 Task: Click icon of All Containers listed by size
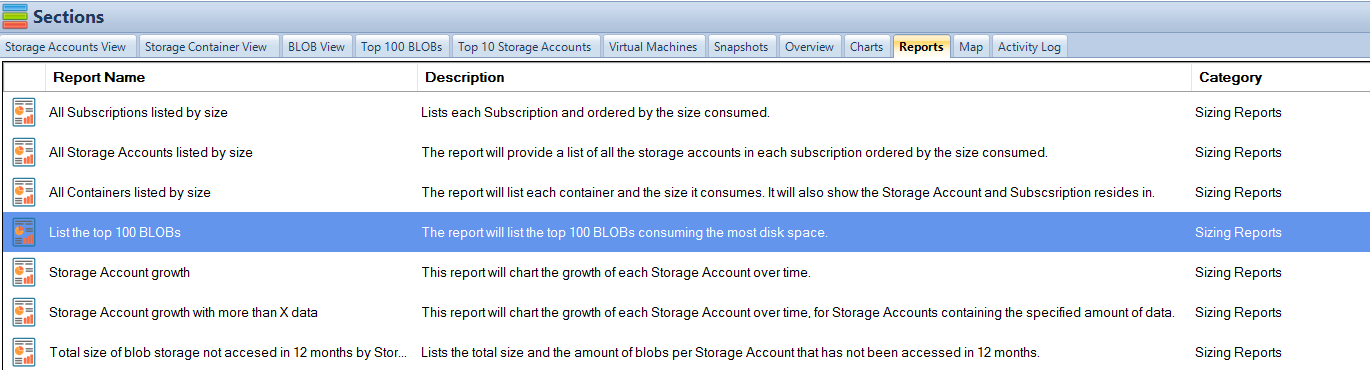tap(23, 192)
